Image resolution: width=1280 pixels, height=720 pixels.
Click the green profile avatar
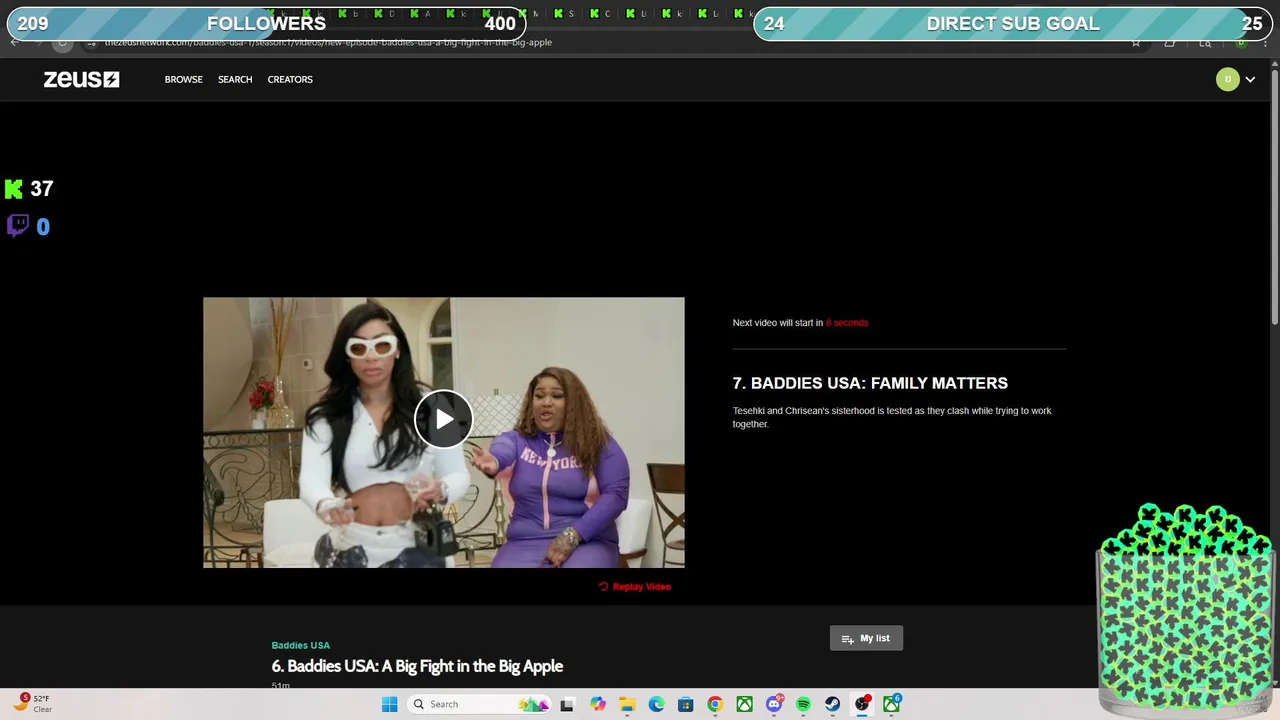click(x=1227, y=79)
